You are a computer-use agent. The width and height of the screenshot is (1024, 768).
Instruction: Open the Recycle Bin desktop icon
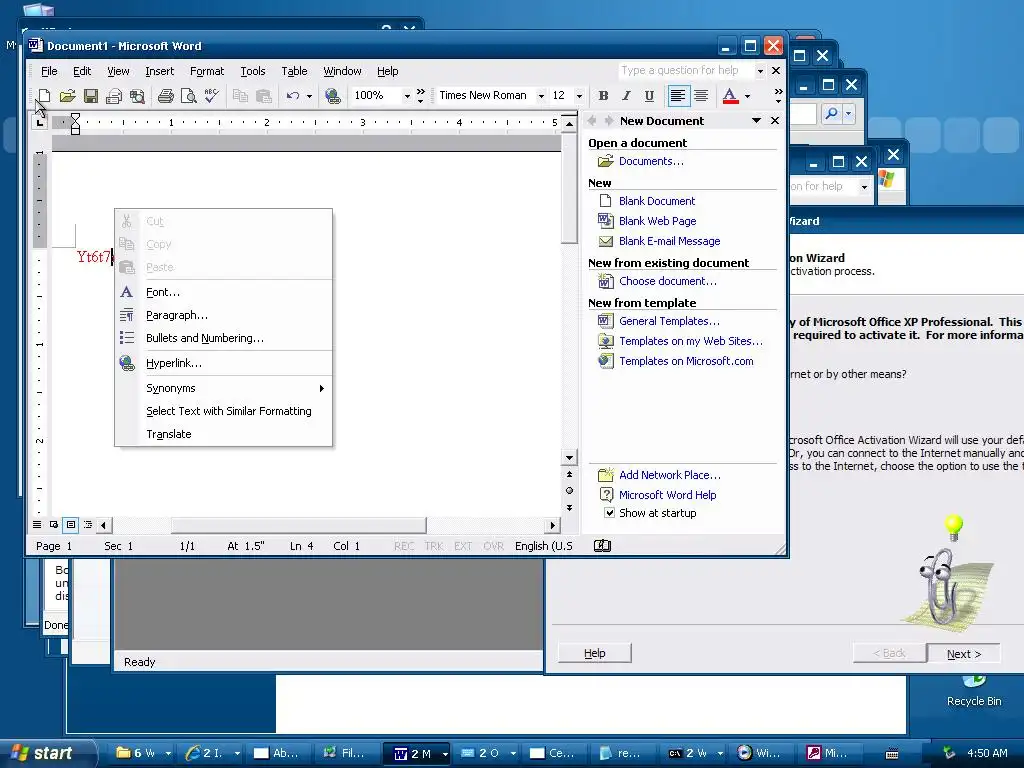point(974,691)
